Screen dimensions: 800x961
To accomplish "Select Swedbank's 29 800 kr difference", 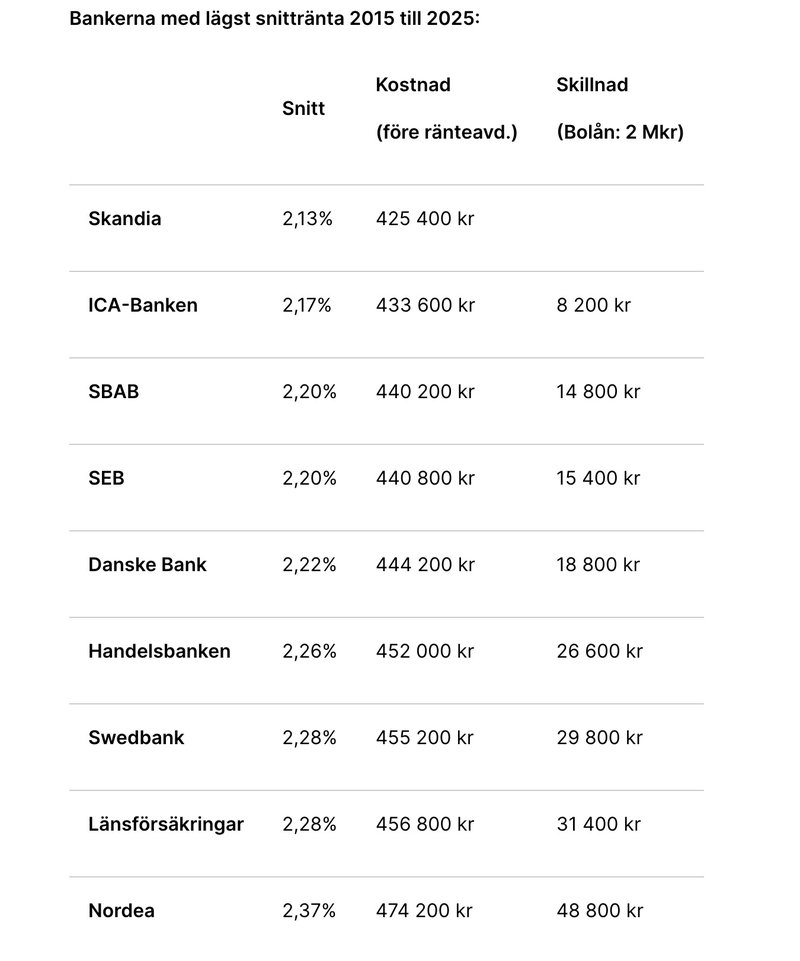I will 599,738.
